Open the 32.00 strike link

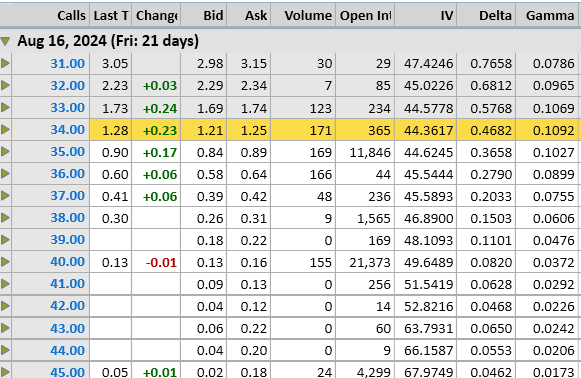click(x=67, y=86)
